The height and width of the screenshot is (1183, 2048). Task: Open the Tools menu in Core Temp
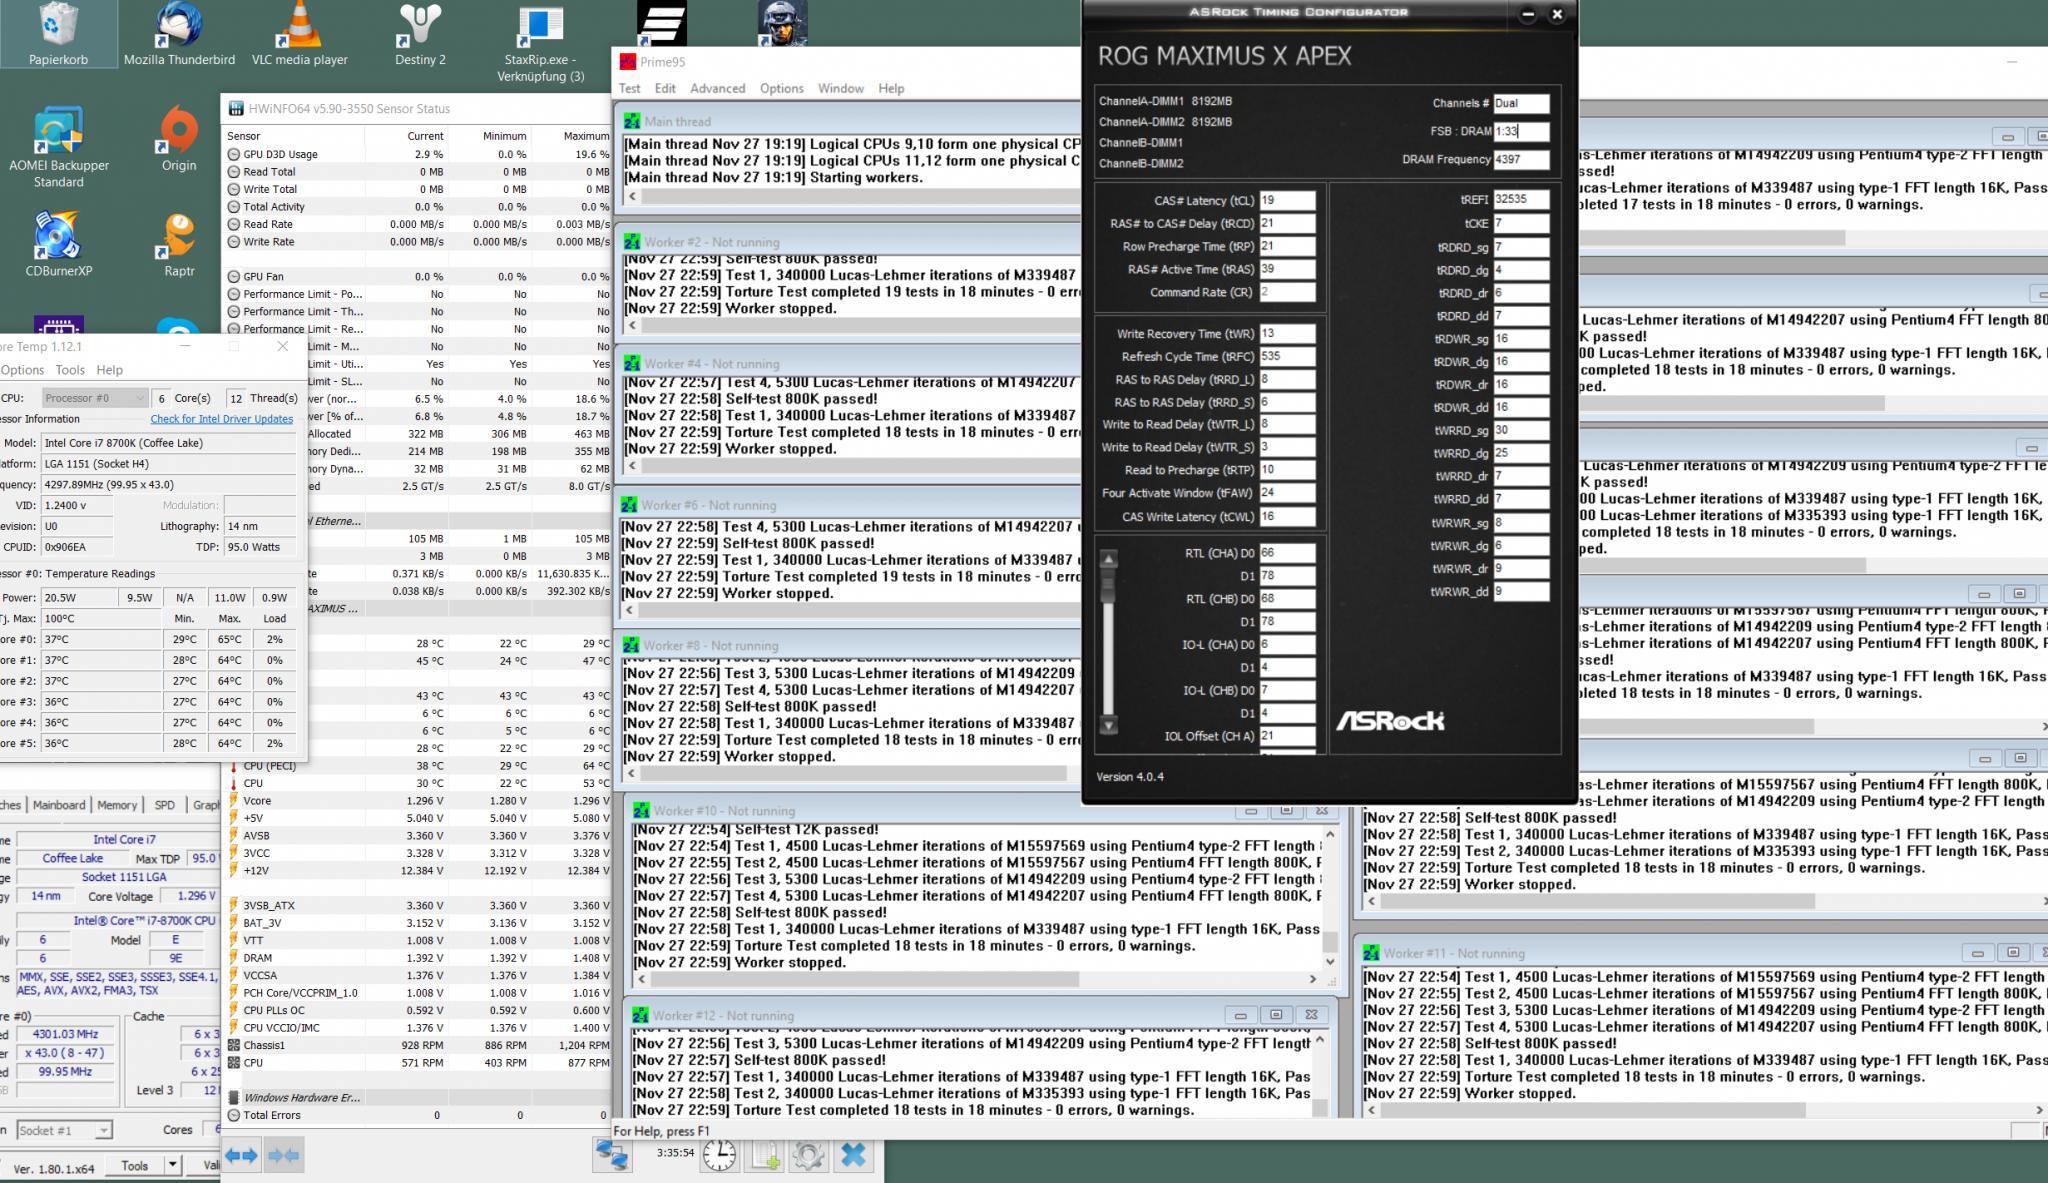tap(70, 370)
